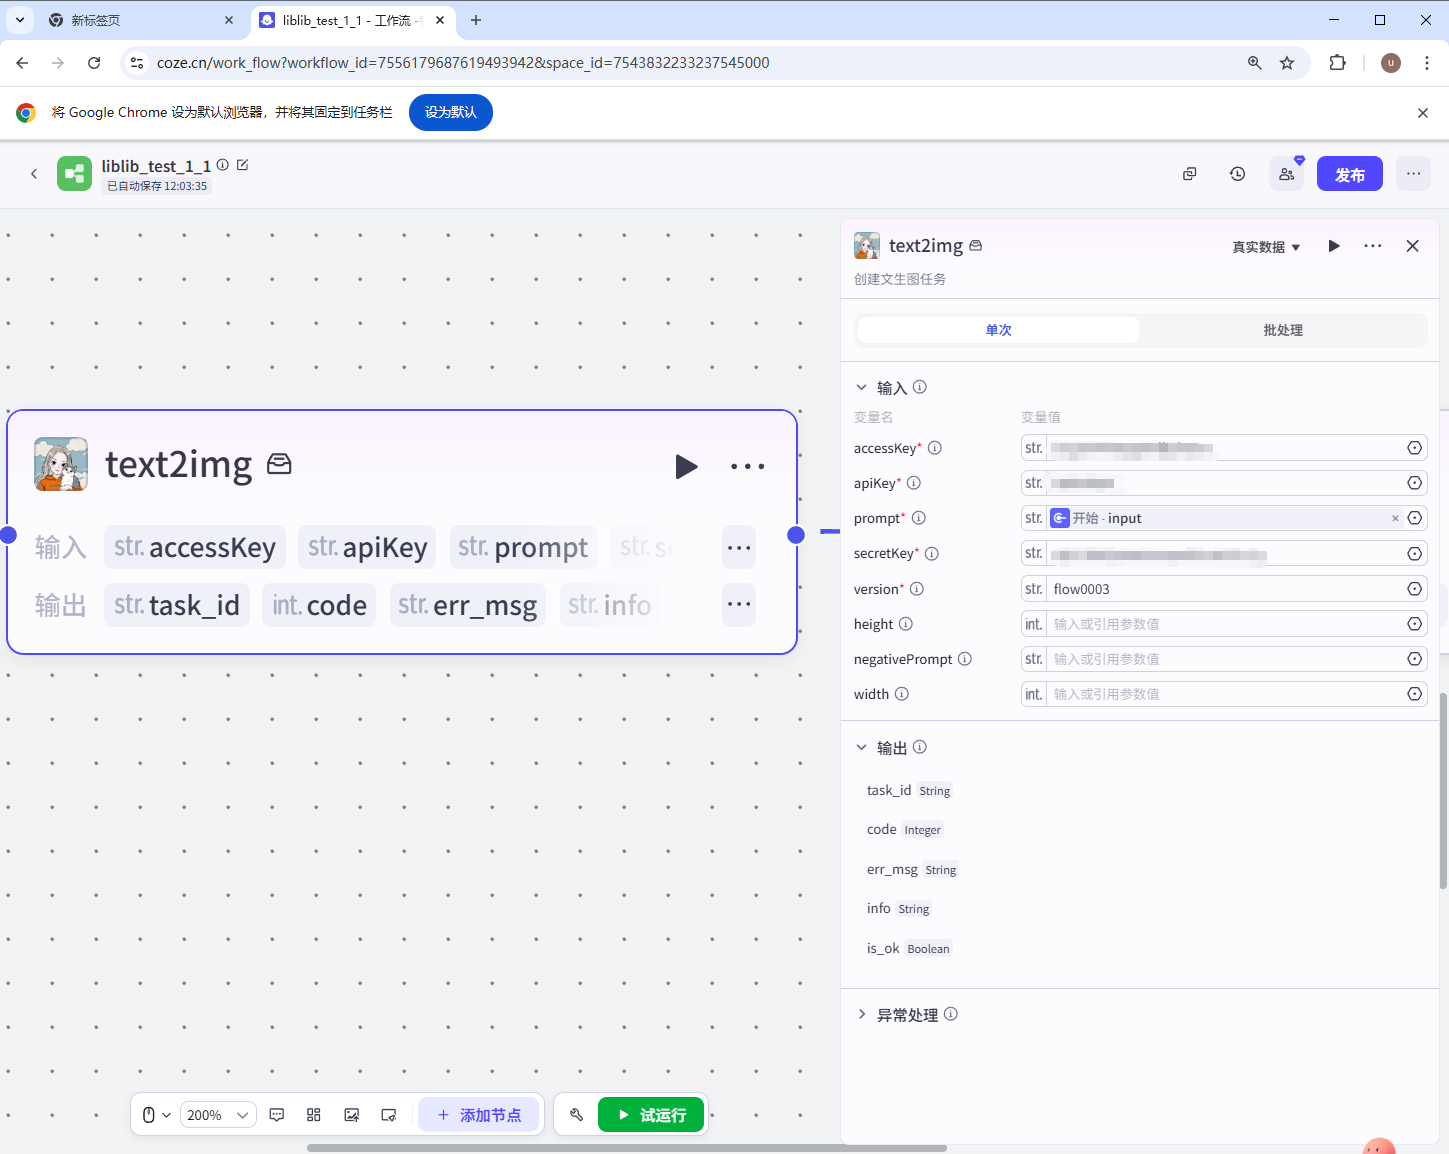Click the 试运行 test run button
Screen dimensions: 1449x1154
pos(652,1115)
